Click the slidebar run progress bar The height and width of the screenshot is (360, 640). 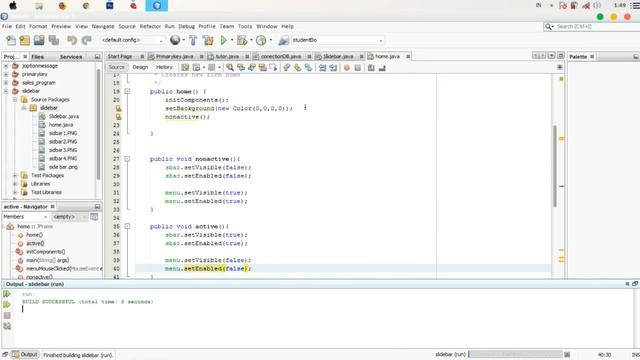coord(515,354)
